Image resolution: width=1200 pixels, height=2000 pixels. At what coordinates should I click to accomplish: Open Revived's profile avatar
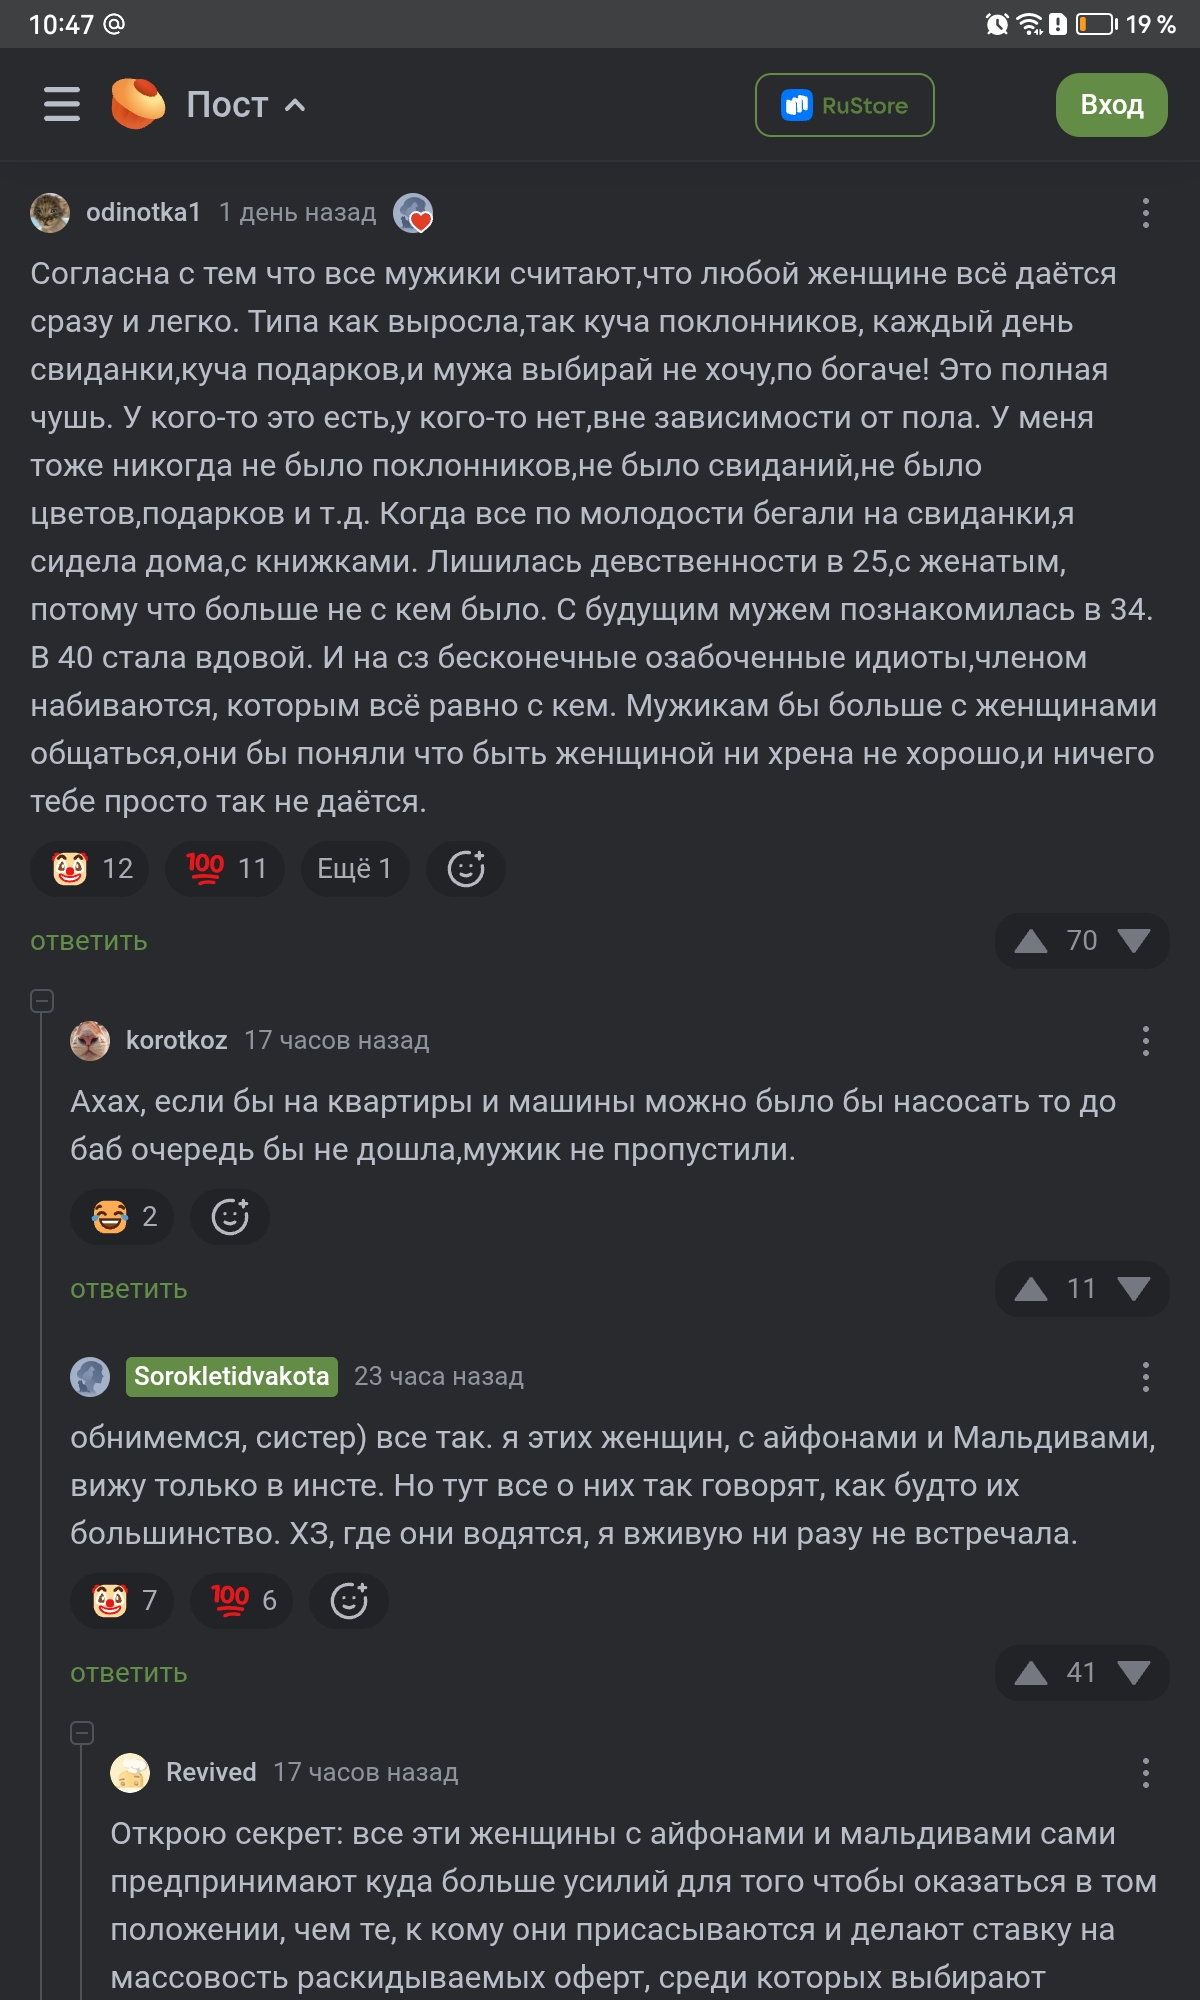pos(130,1773)
